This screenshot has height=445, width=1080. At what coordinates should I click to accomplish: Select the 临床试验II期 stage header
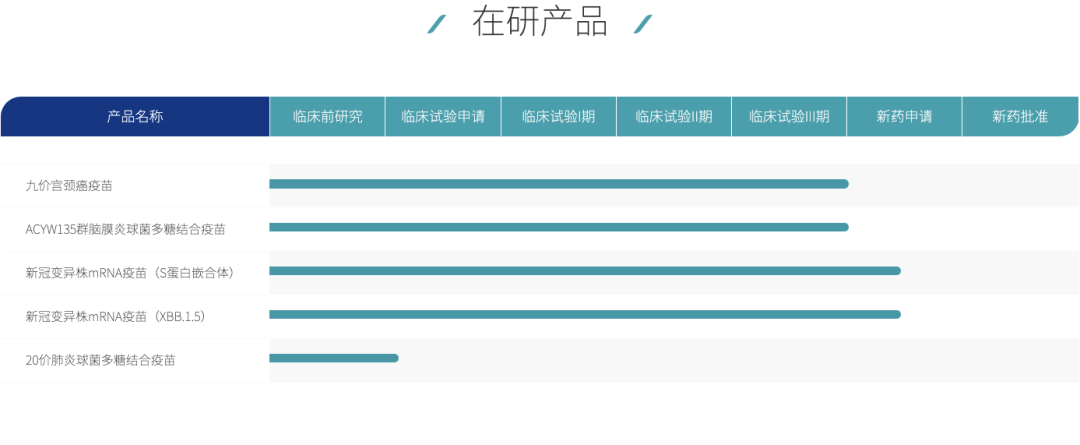click(x=674, y=116)
